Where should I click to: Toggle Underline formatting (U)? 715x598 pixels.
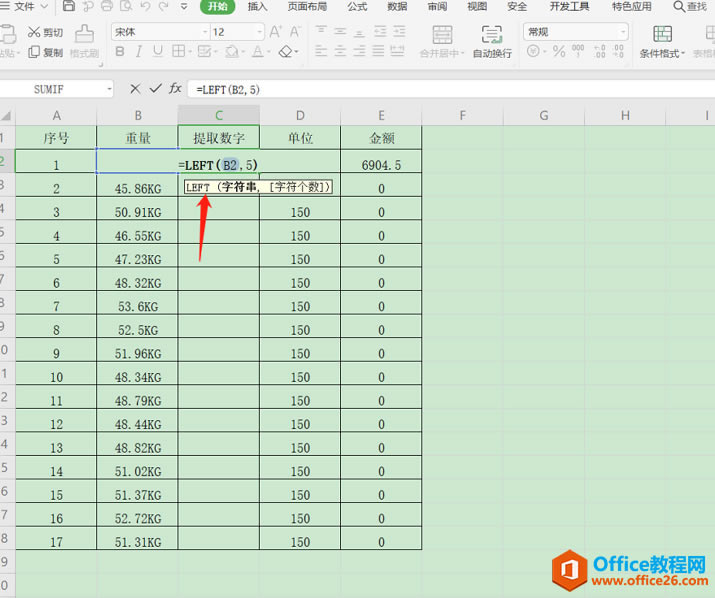point(158,52)
